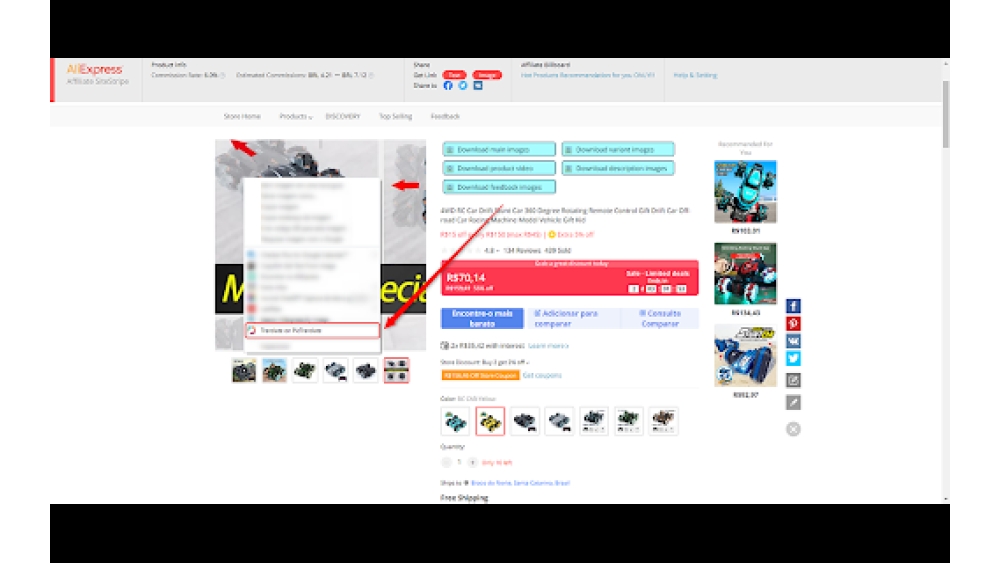This screenshot has width=1000, height=563.
Task: Open first gallery thumbnail of the car
Action: pyautogui.click(x=244, y=370)
